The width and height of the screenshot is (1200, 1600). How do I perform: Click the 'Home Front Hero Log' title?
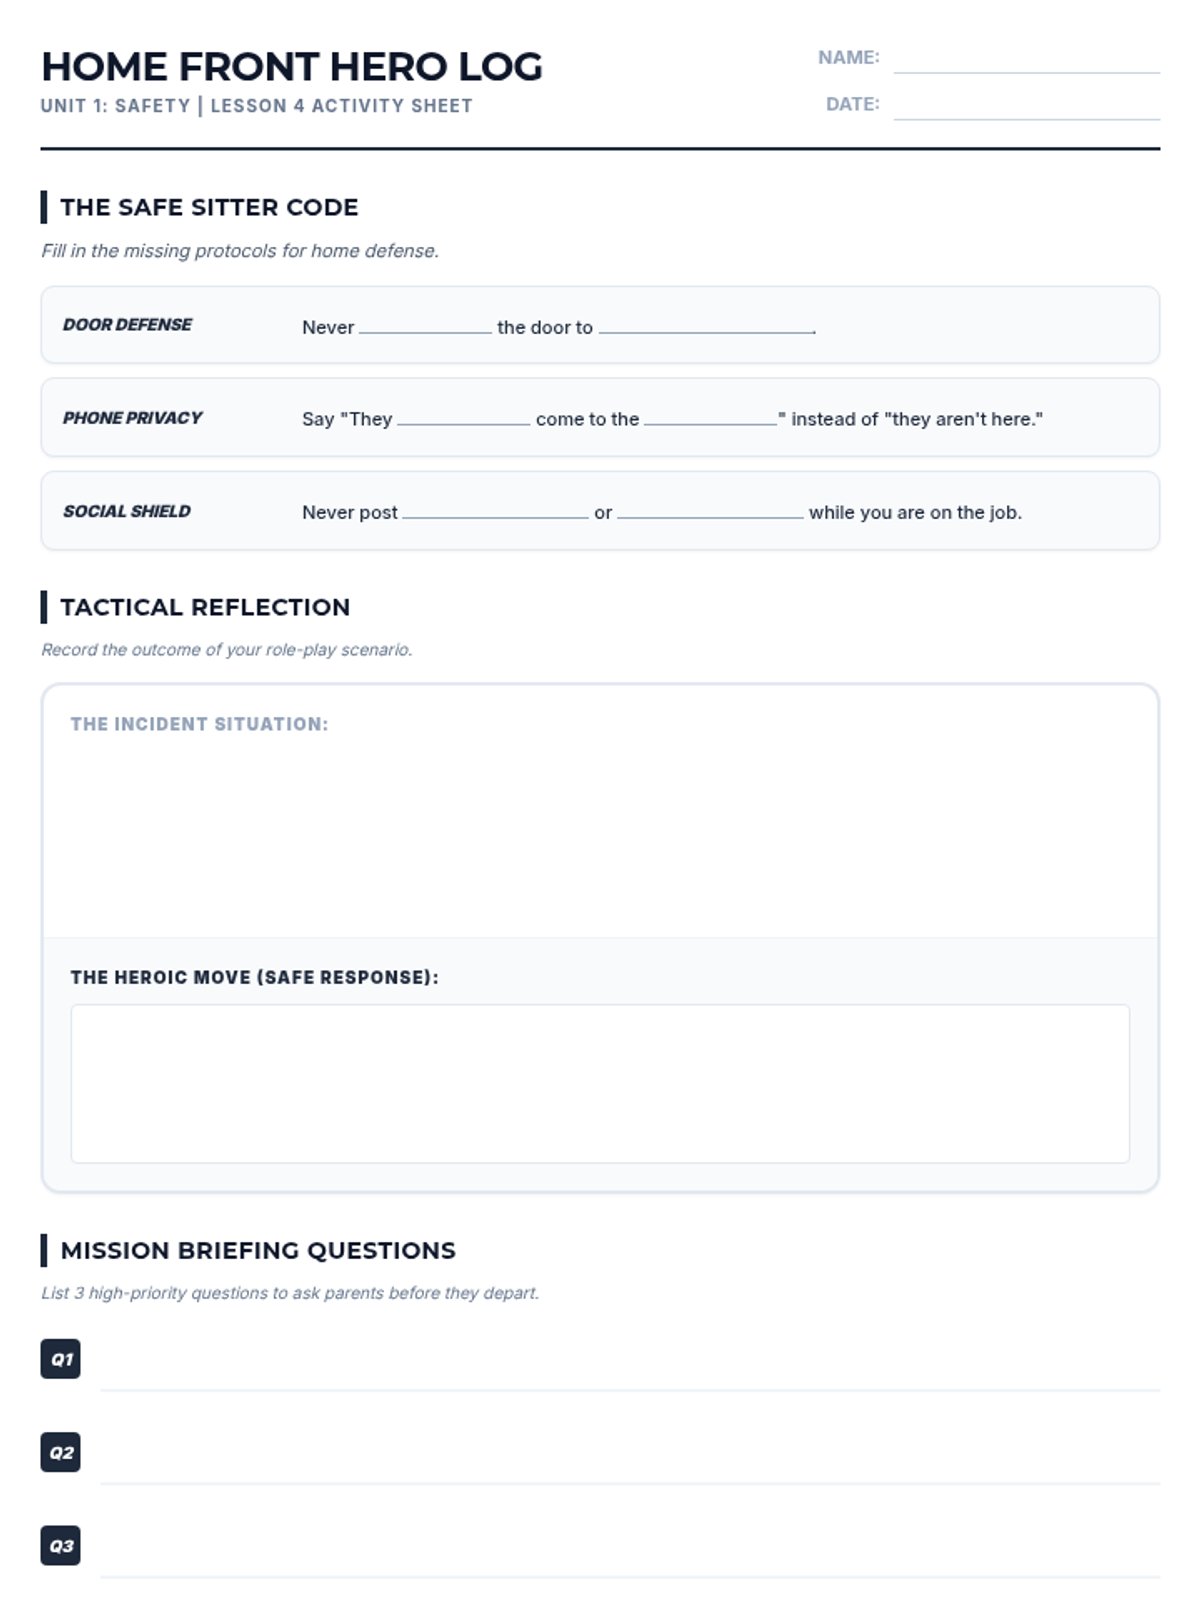click(292, 67)
